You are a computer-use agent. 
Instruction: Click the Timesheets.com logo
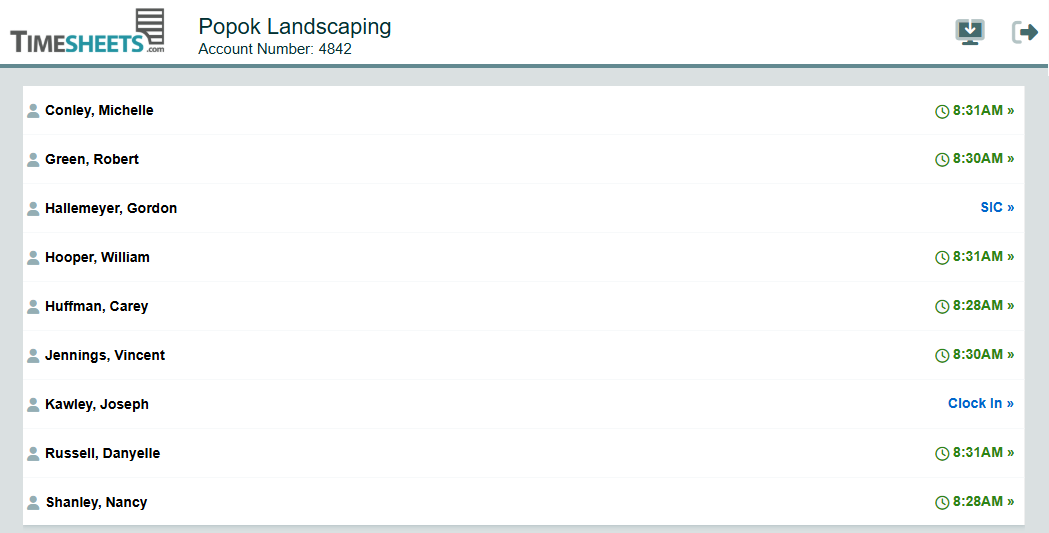pyautogui.click(x=87, y=32)
